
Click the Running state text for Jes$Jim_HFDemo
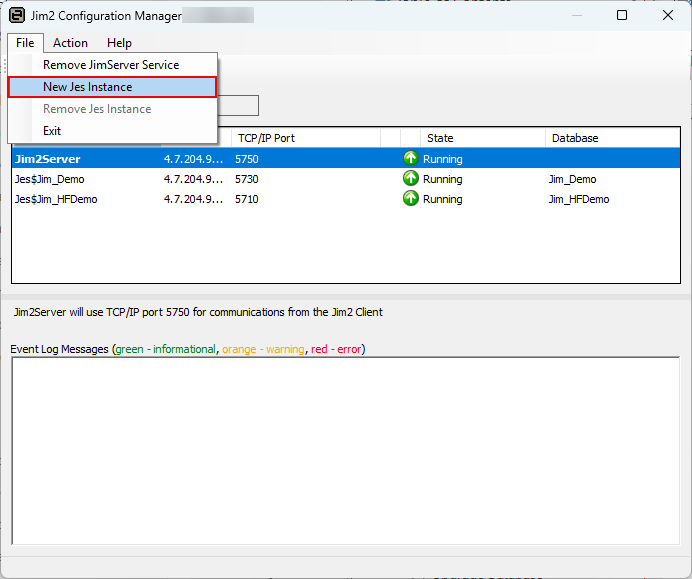tap(443, 199)
